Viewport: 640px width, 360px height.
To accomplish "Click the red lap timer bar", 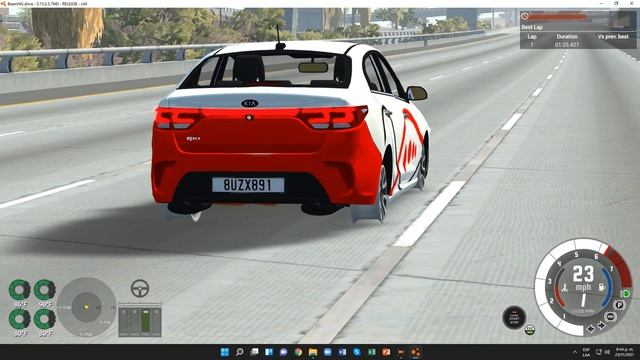I will click(558, 16).
